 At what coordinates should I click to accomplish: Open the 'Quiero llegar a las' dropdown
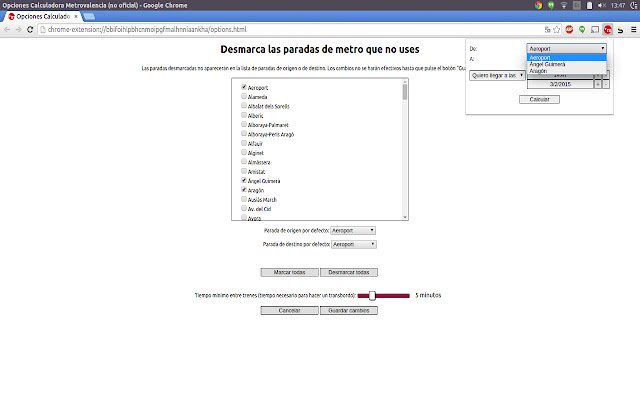click(x=497, y=76)
